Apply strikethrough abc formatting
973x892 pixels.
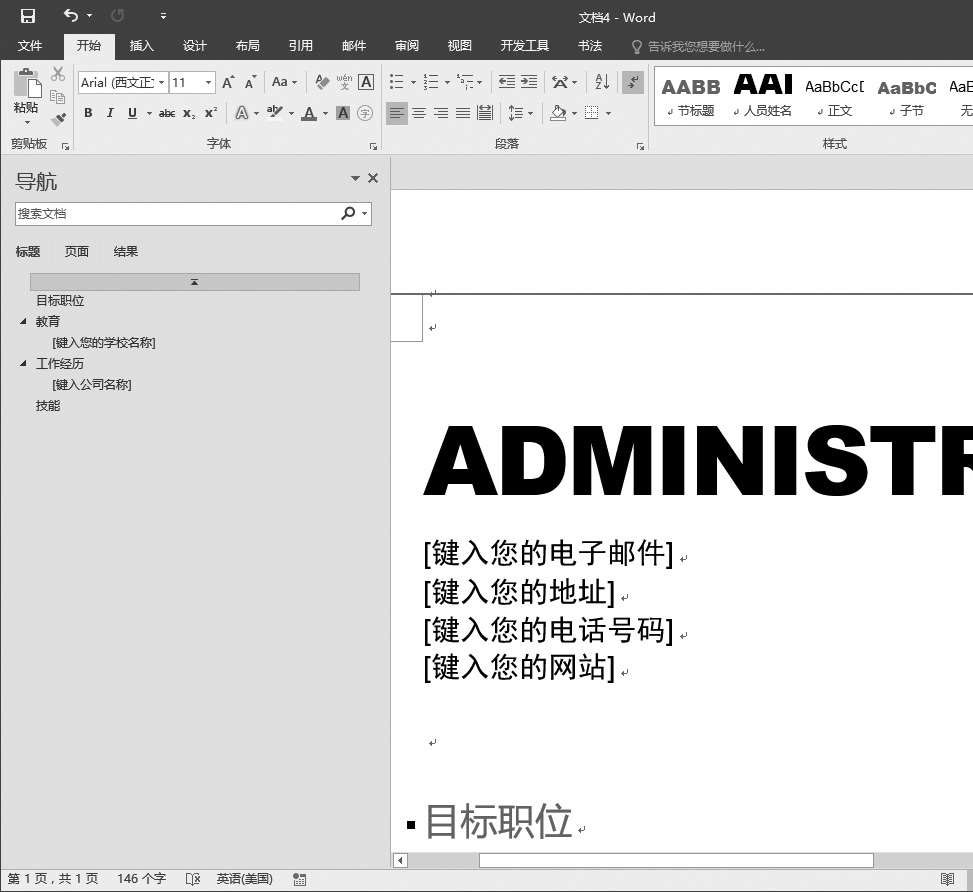(x=167, y=113)
